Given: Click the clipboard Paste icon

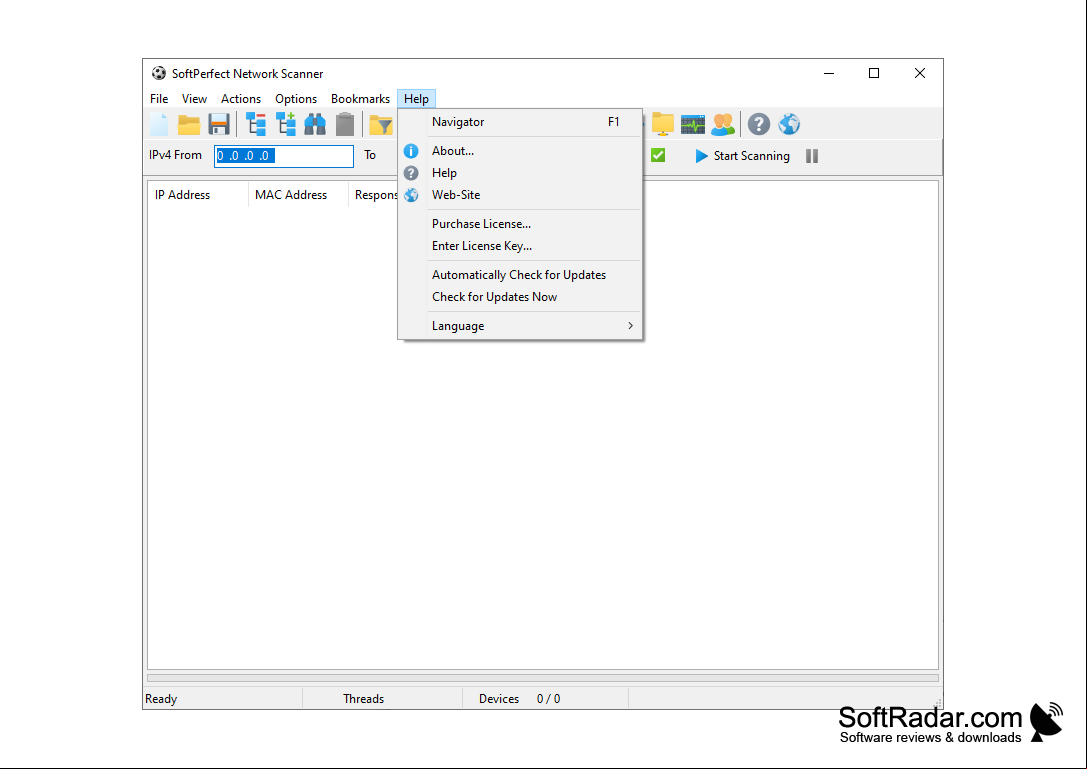Looking at the screenshot, I should (x=345, y=124).
